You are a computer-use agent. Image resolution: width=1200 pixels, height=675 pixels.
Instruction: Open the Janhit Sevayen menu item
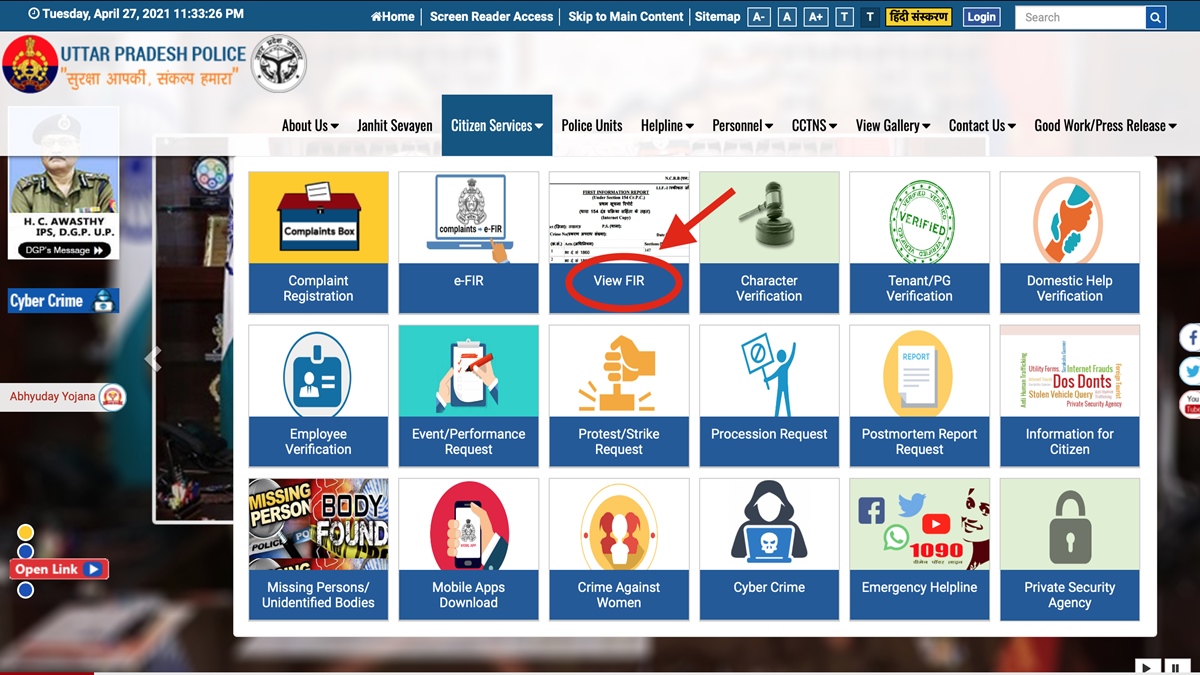coord(395,126)
